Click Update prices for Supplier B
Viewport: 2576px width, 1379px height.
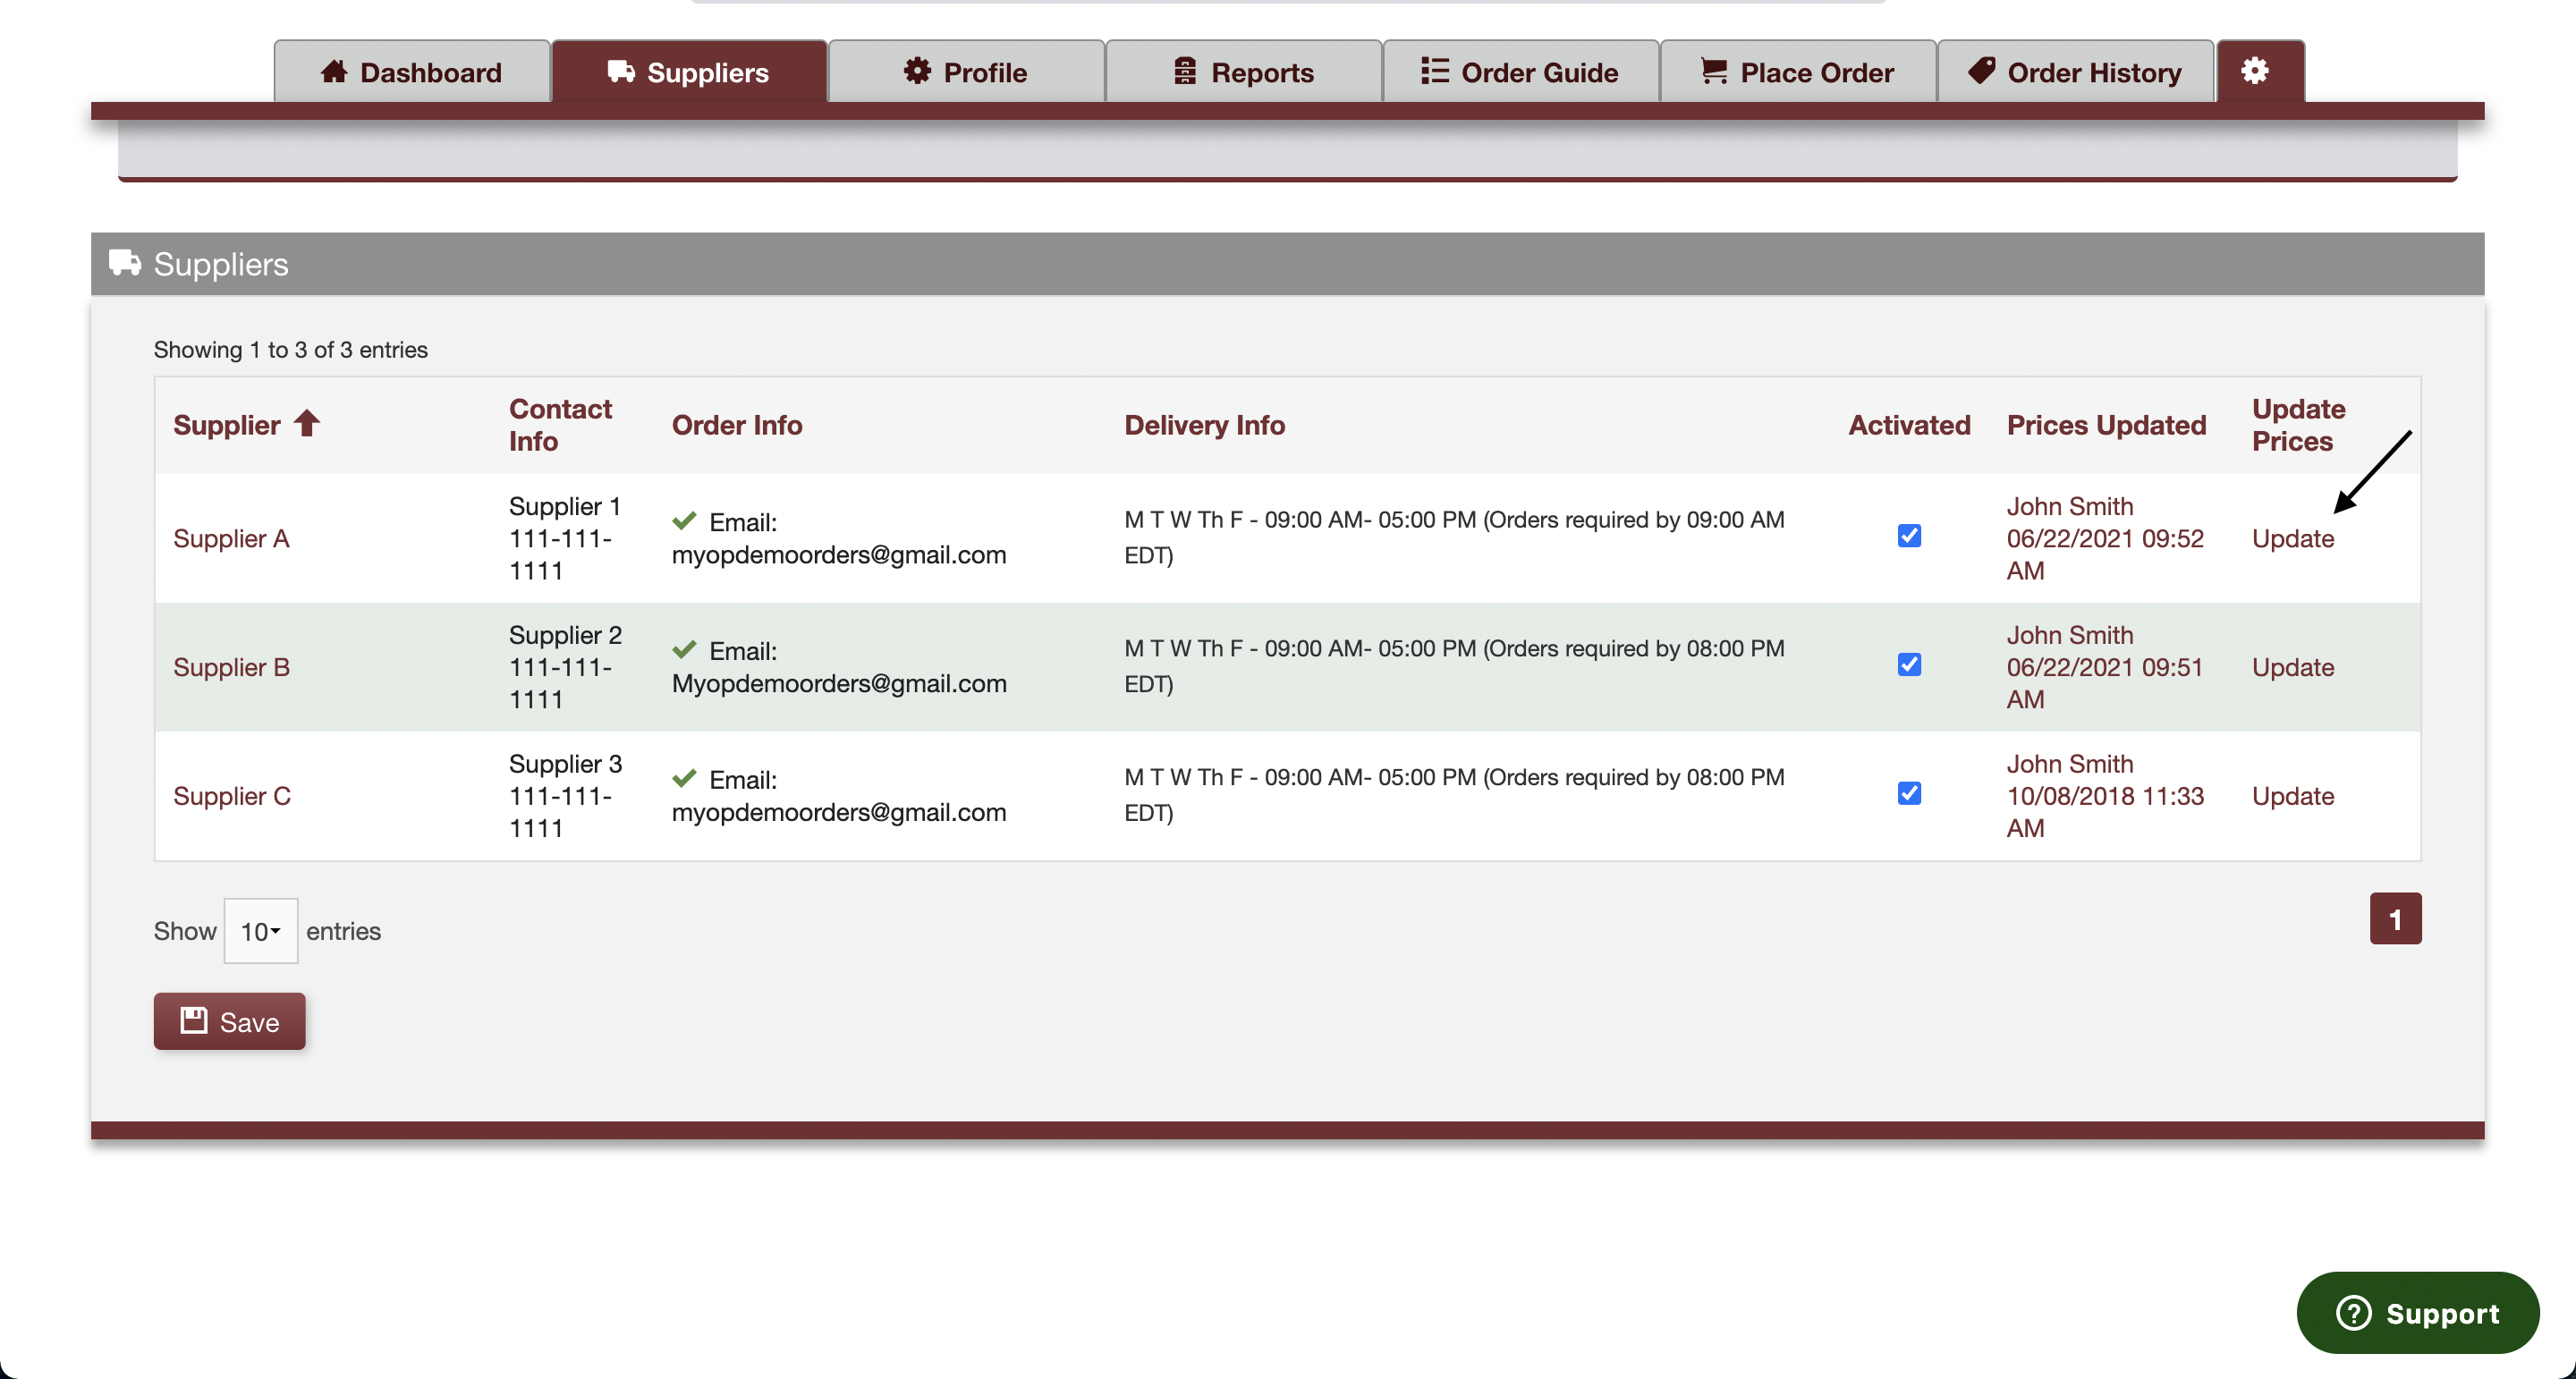click(2293, 667)
